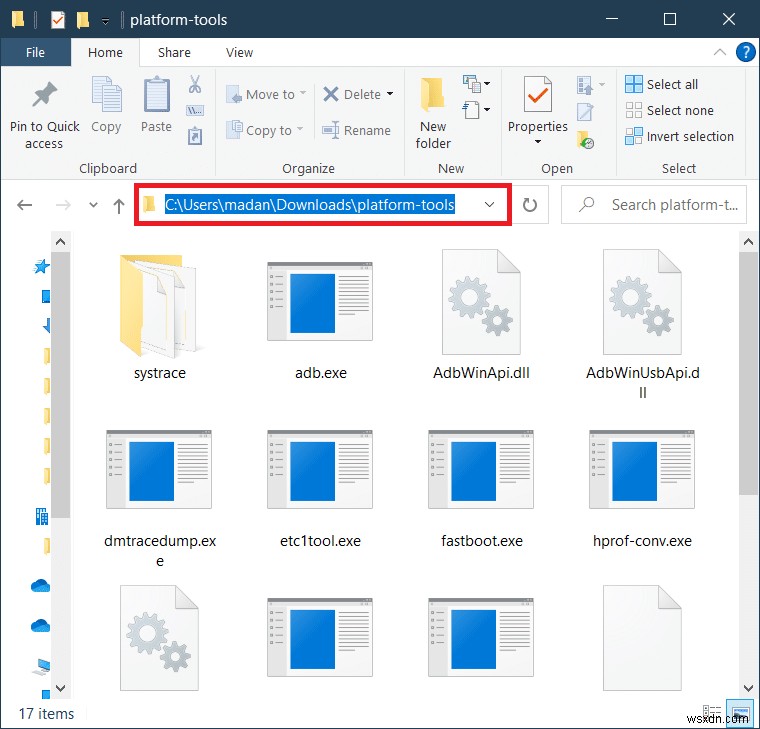This screenshot has width=760, height=729.
Task: Switch to the View ribbon tab
Action: pyautogui.click(x=239, y=52)
